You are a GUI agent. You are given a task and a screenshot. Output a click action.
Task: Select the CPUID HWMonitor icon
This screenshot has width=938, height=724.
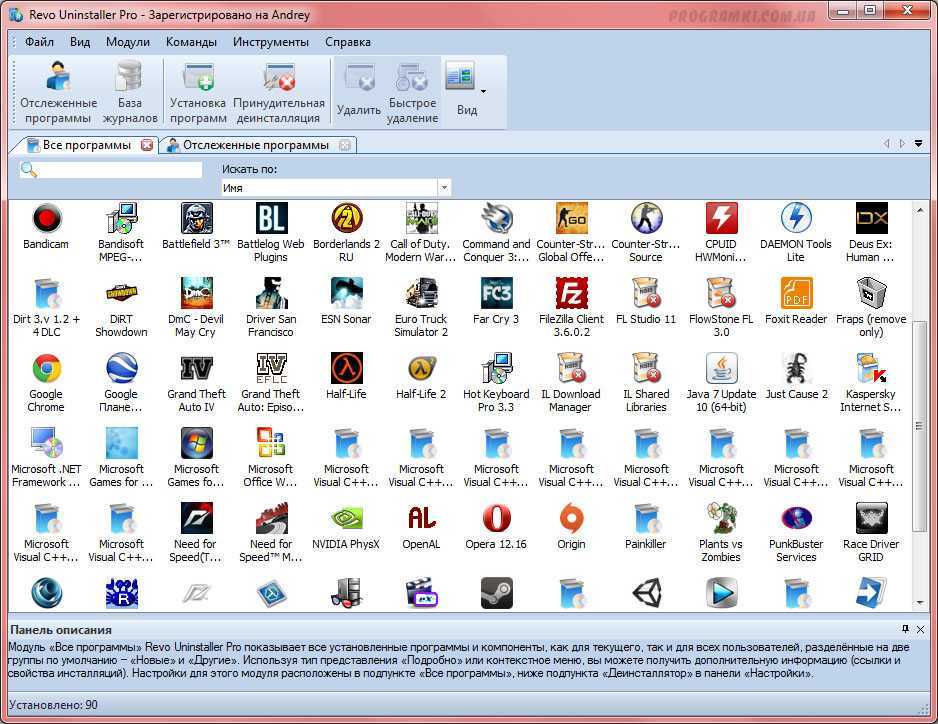721,218
